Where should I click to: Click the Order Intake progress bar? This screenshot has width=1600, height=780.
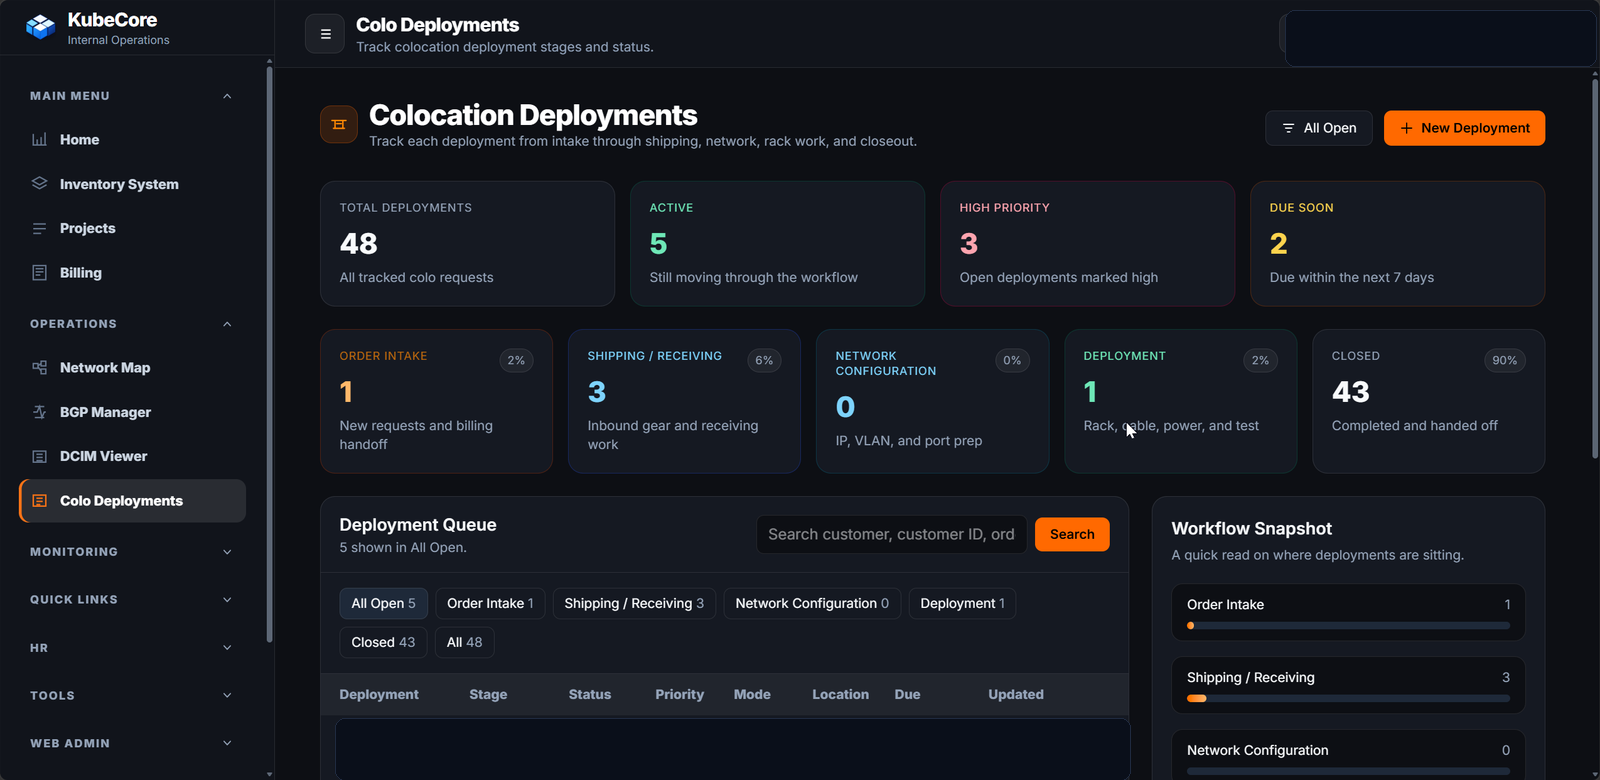[x=1348, y=626]
